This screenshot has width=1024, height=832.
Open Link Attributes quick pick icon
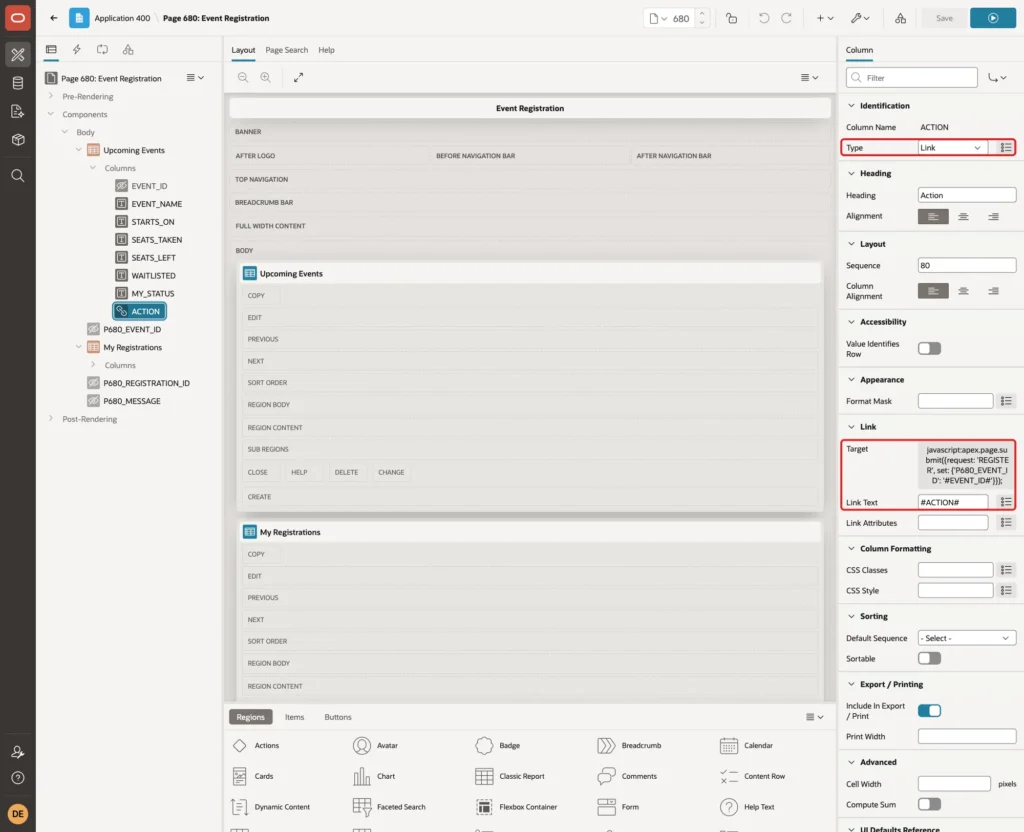[1006, 522]
